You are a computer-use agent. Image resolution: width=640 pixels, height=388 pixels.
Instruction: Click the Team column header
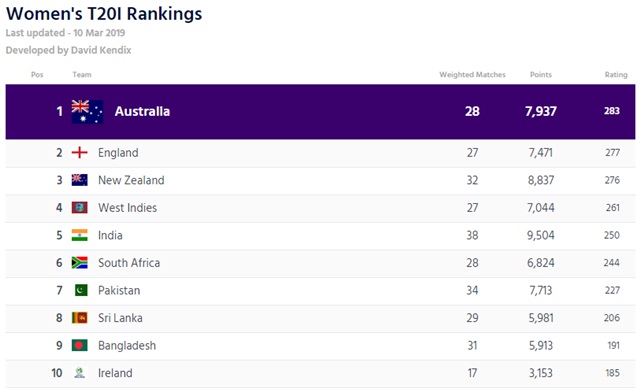(82, 75)
